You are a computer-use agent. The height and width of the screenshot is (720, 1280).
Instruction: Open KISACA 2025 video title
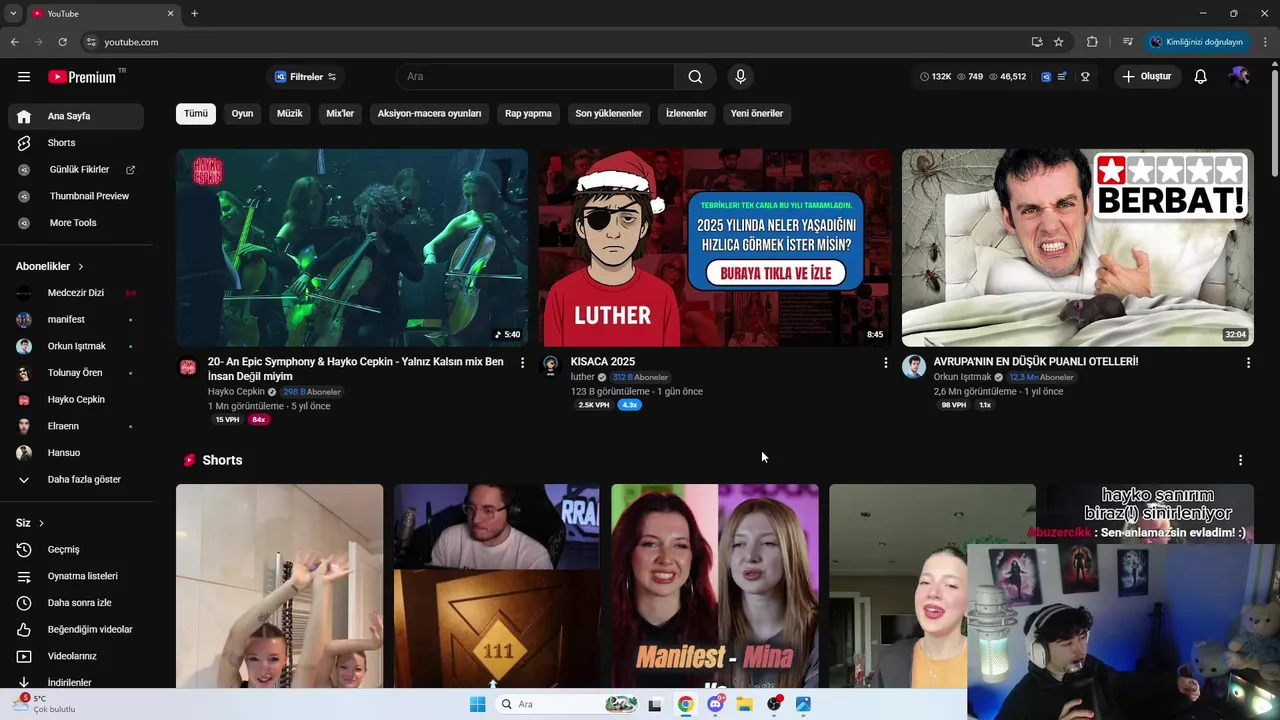(603, 362)
